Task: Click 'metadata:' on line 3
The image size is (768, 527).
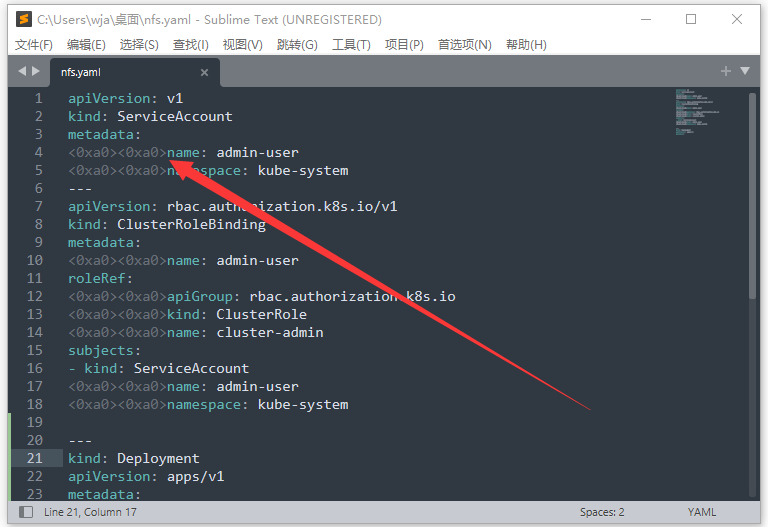Action: [104, 135]
